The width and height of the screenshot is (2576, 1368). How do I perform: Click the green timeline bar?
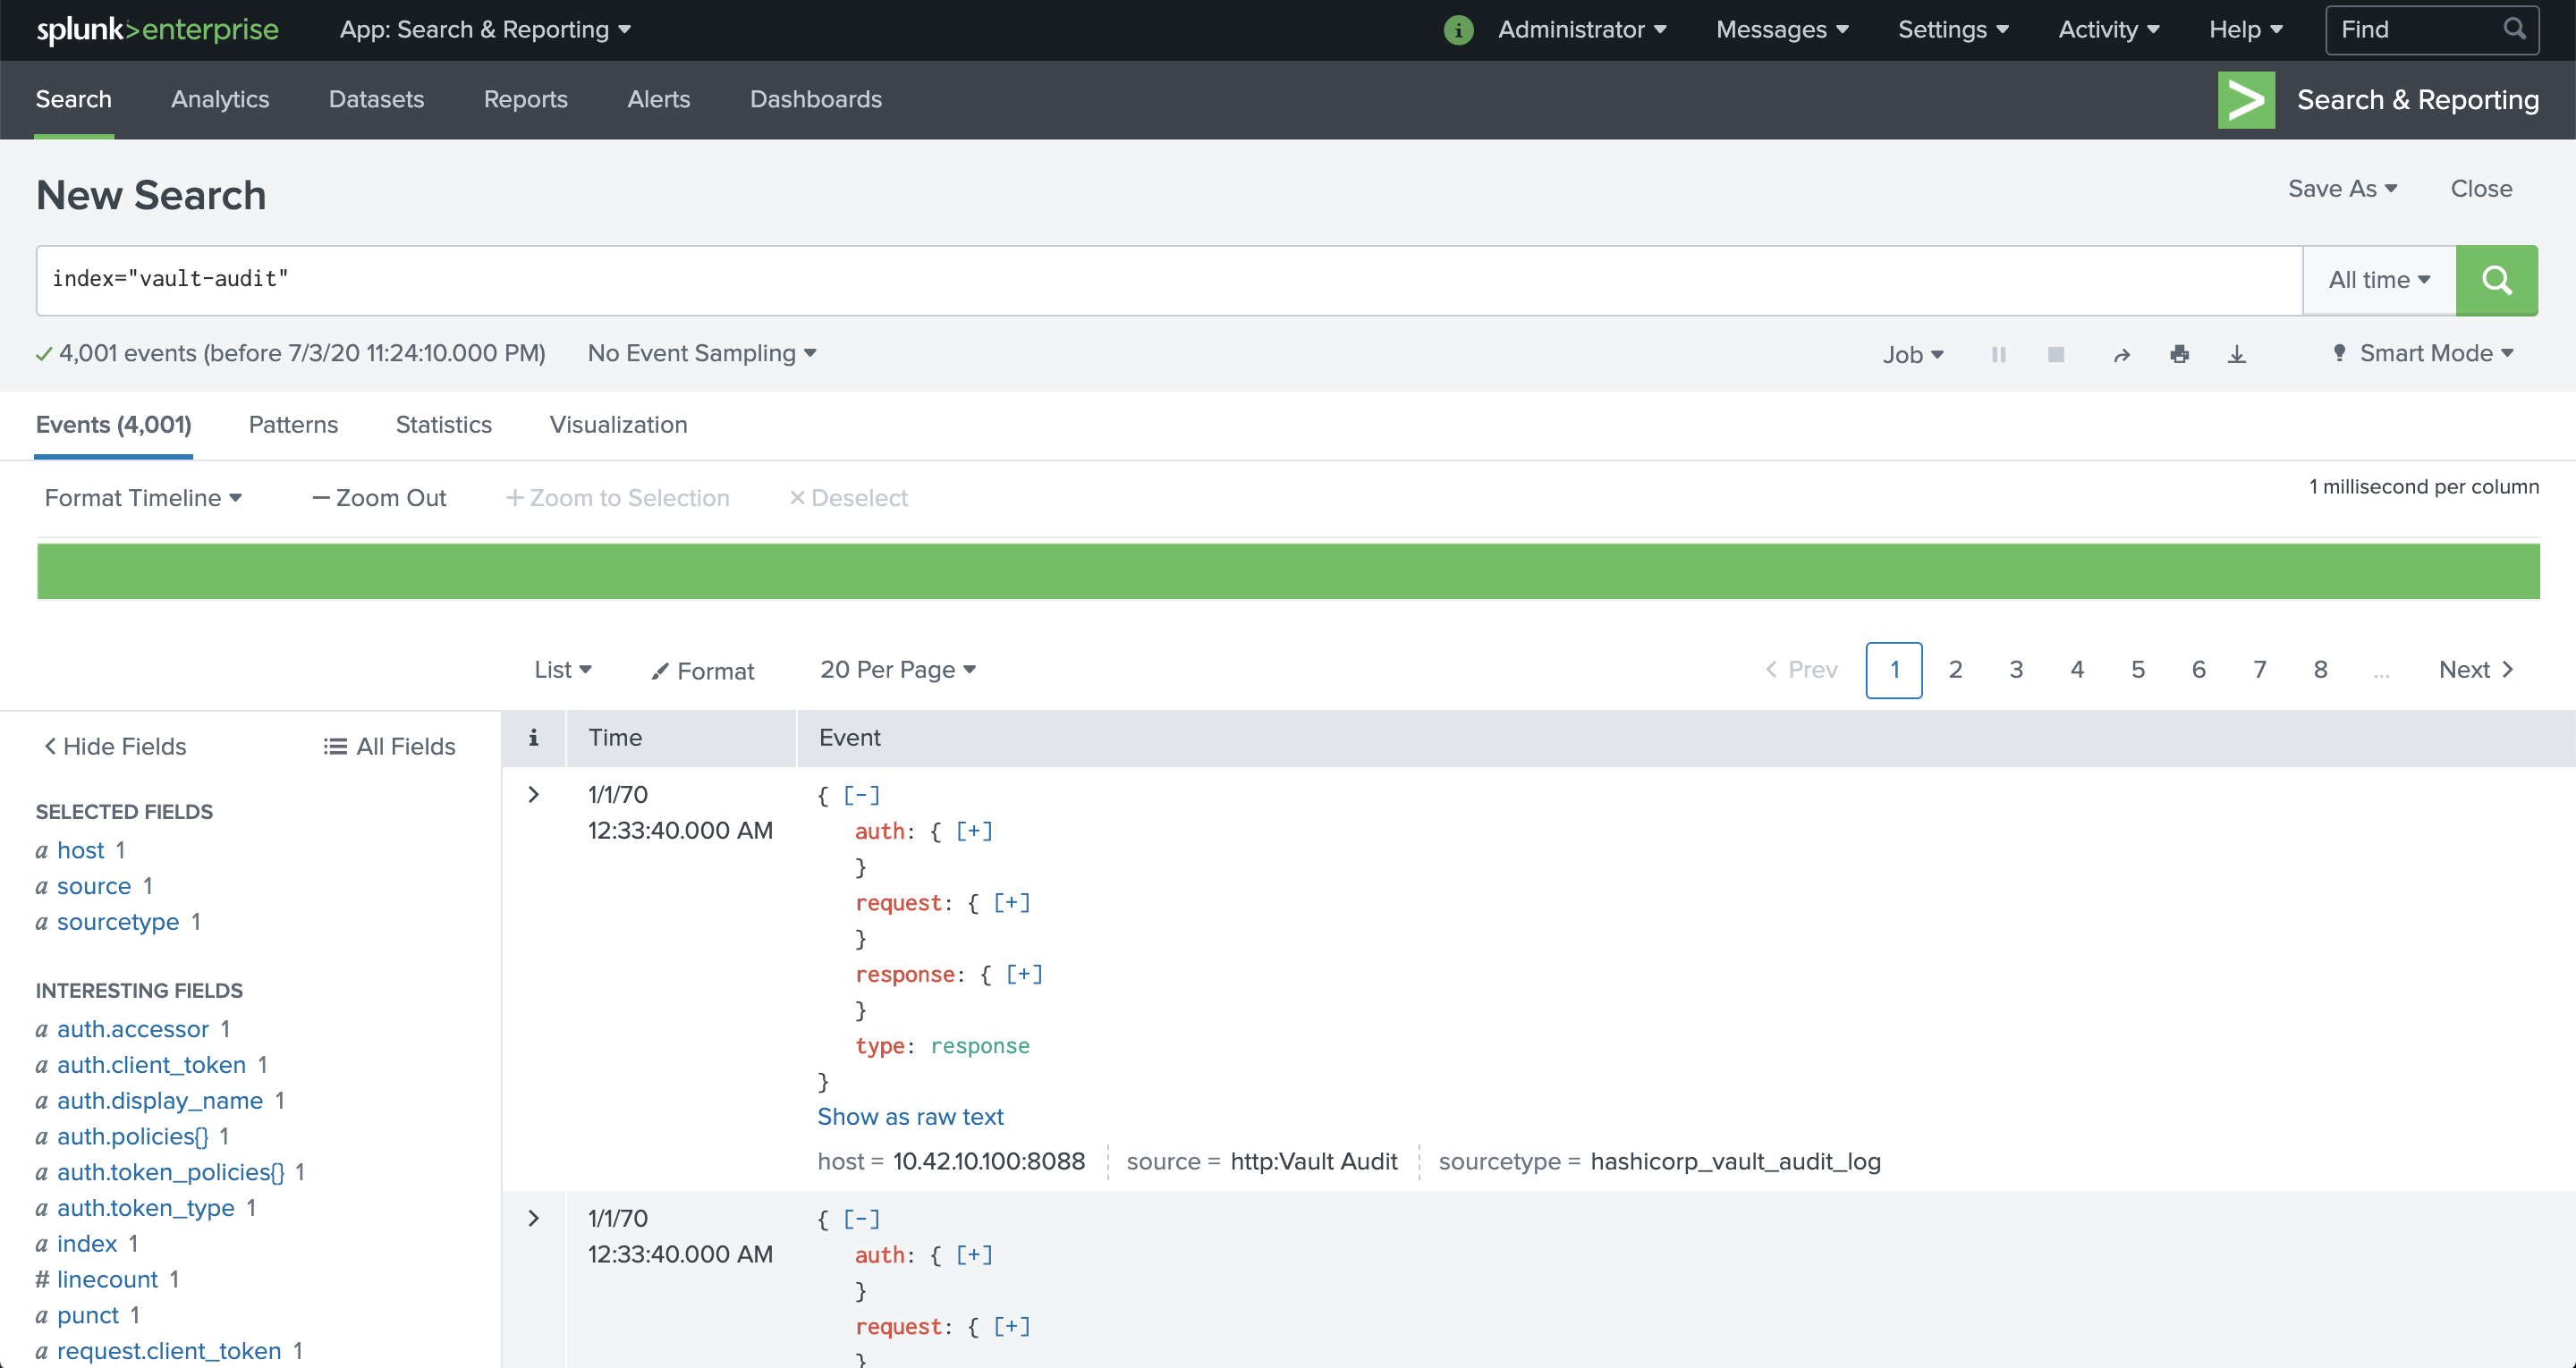(1288, 569)
